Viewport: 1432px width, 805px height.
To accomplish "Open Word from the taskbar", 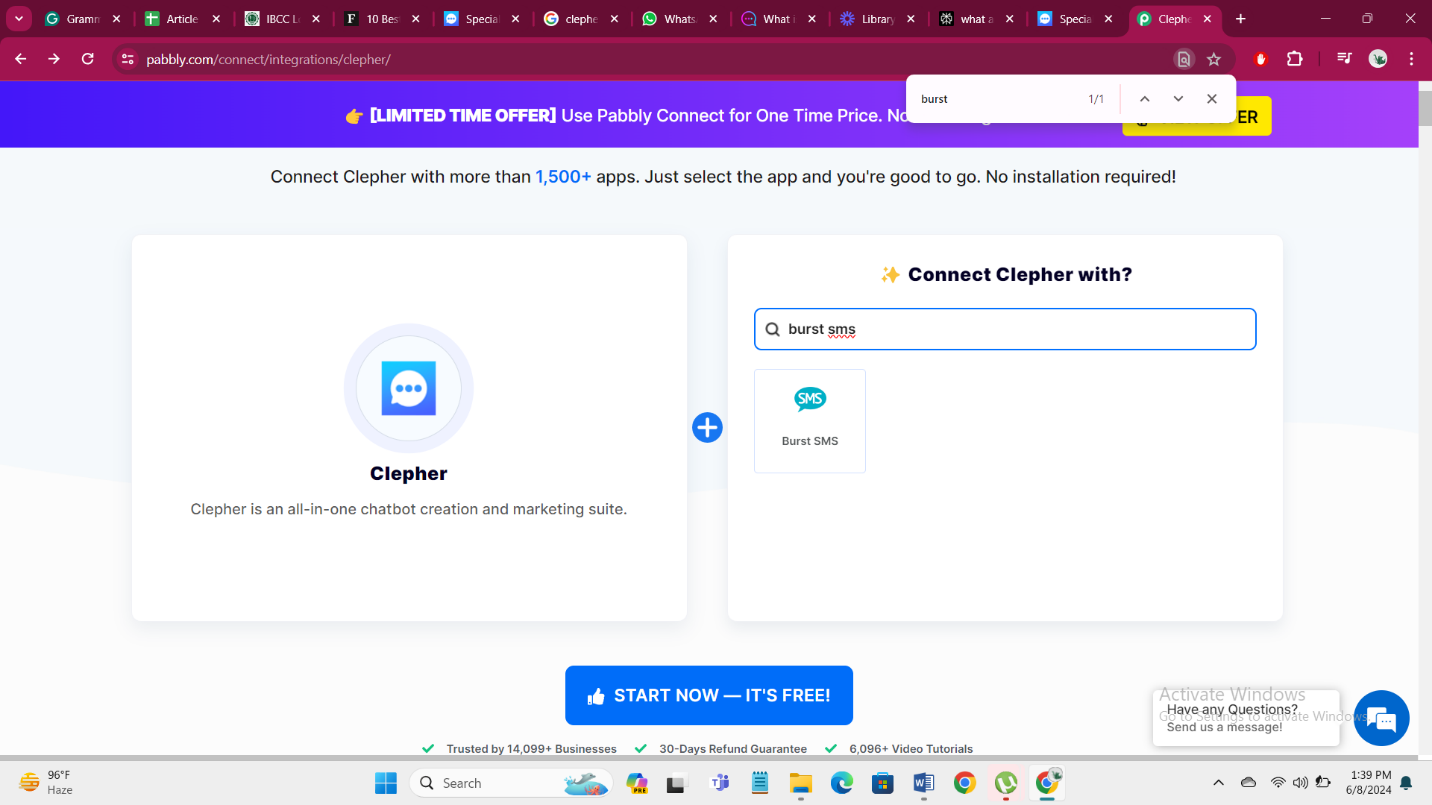I will click(923, 783).
